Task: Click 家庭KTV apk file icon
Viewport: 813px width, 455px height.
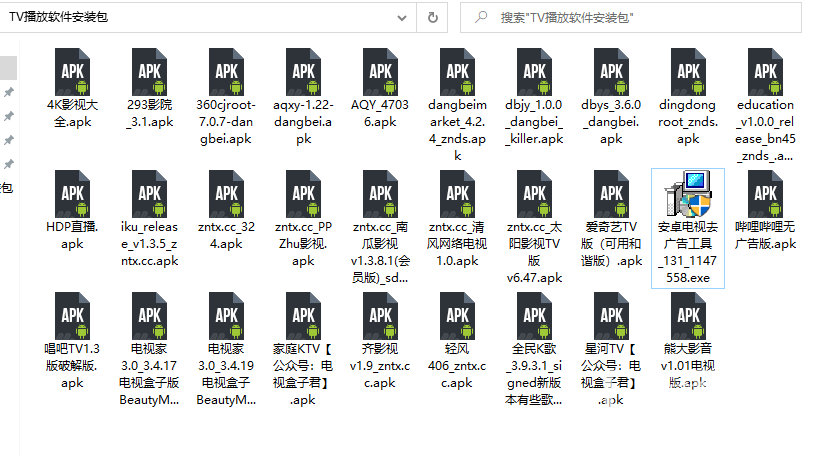Action: [303, 316]
